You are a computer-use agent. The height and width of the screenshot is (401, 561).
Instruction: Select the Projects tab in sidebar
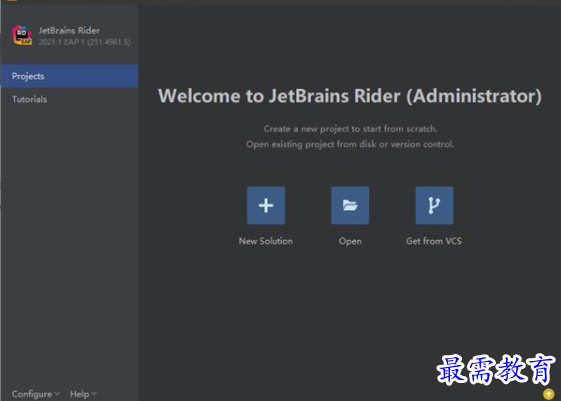69,76
